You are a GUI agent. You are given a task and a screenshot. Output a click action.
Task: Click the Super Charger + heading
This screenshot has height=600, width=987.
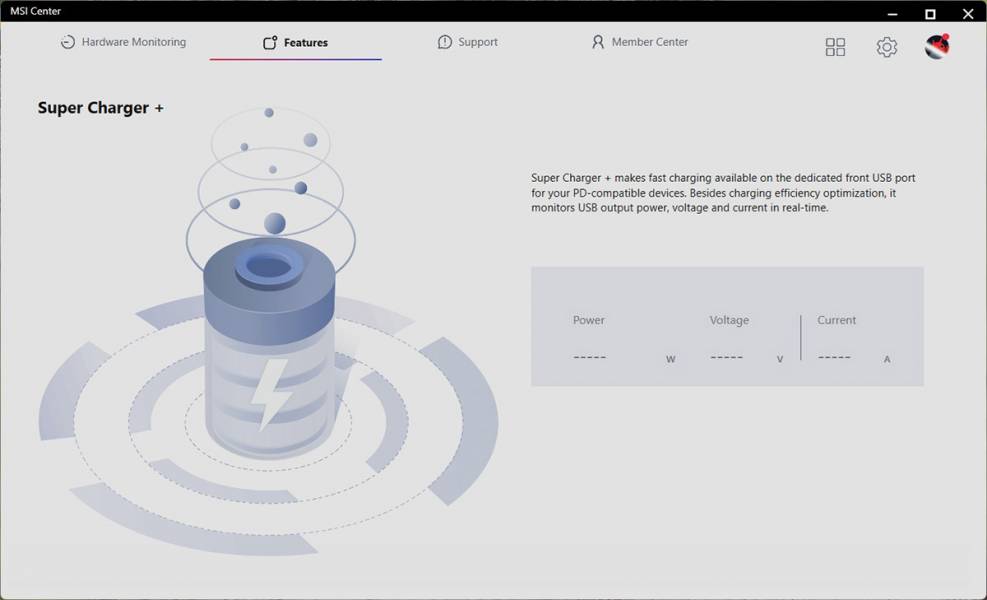pos(101,108)
